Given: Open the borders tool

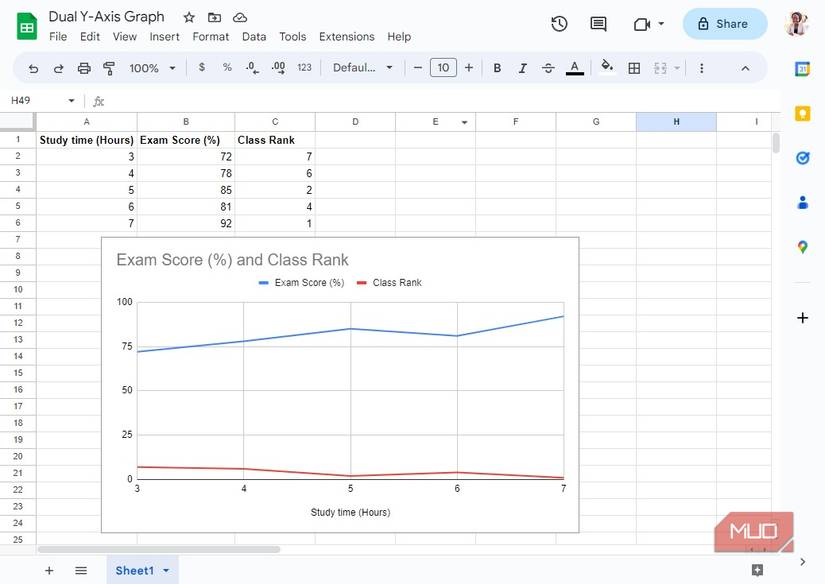Looking at the screenshot, I should (x=634, y=67).
